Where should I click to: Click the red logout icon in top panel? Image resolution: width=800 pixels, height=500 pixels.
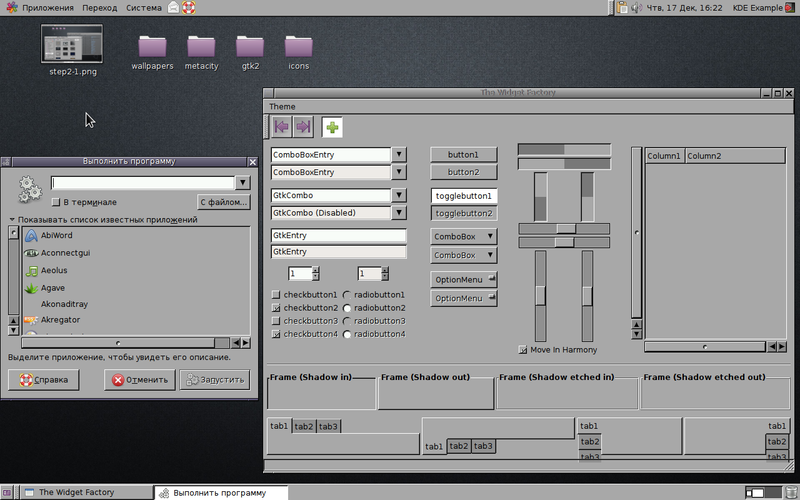(791, 8)
